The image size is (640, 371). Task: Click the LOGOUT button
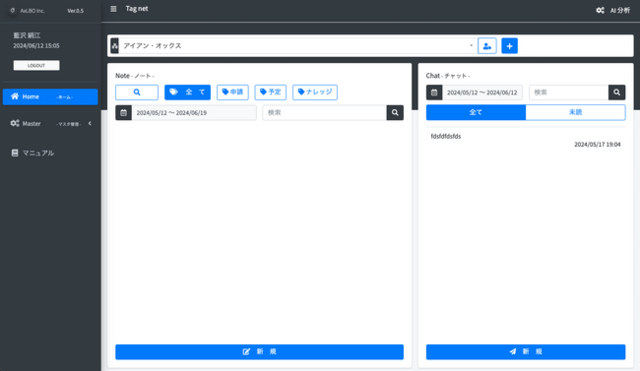click(x=36, y=65)
